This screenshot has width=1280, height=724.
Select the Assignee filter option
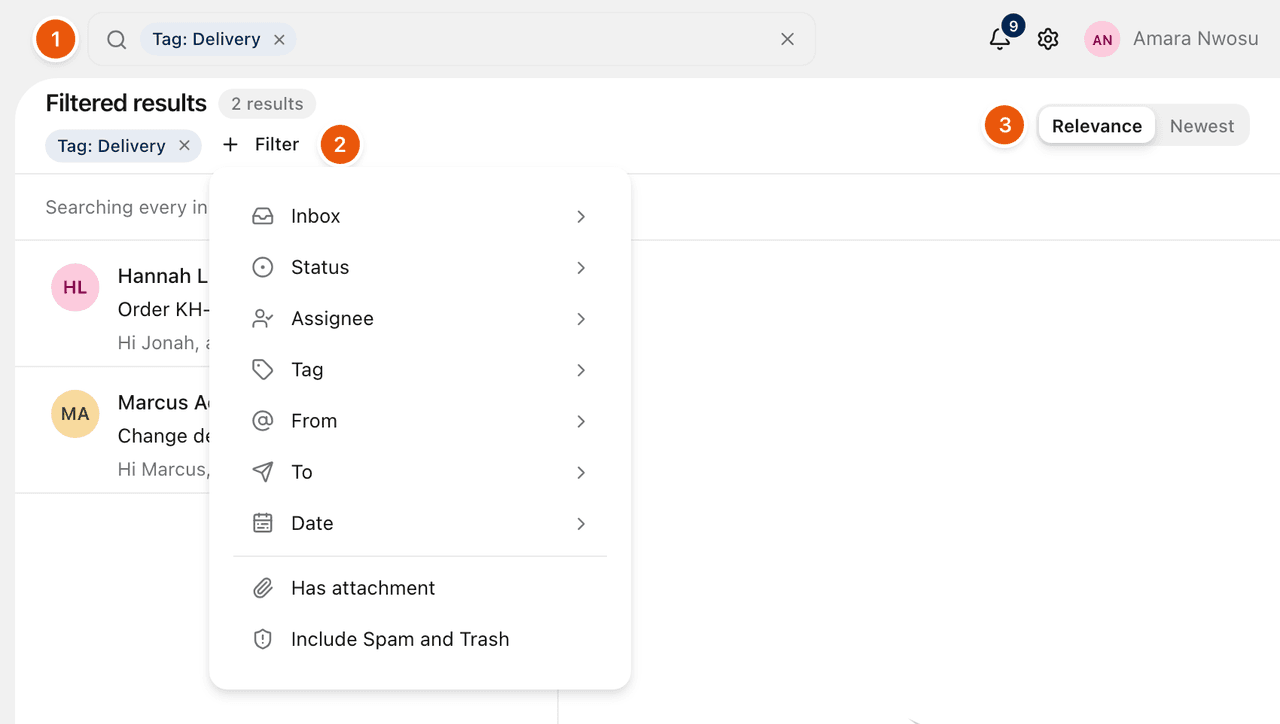420,318
